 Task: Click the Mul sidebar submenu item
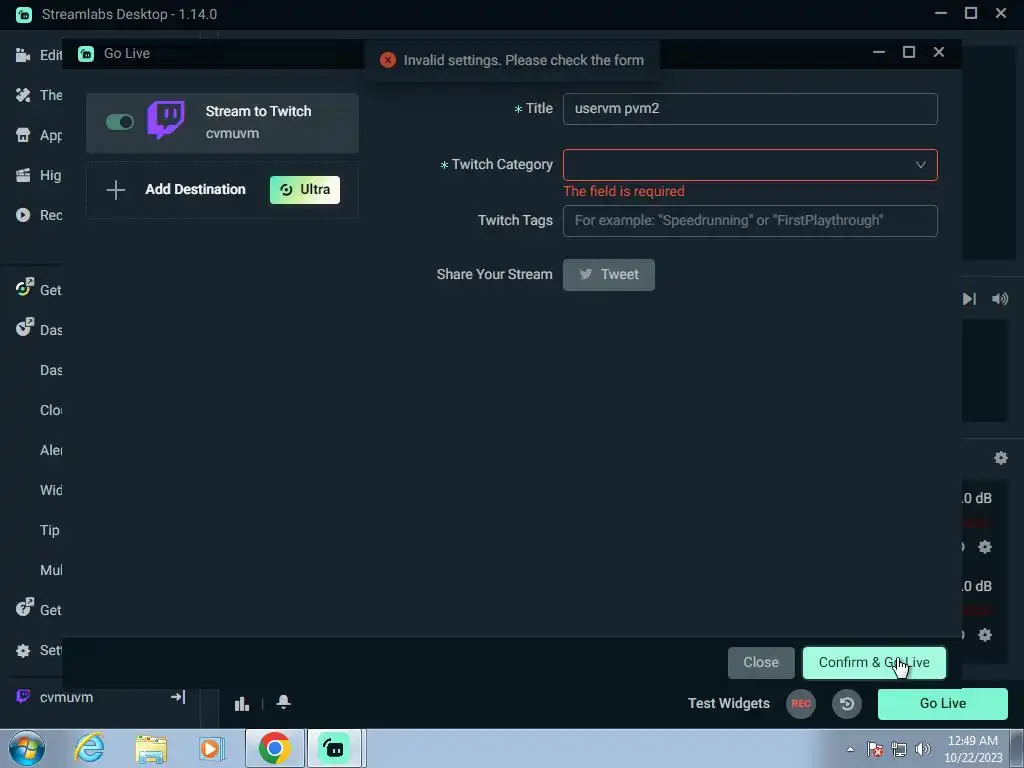pyautogui.click(x=51, y=570)
